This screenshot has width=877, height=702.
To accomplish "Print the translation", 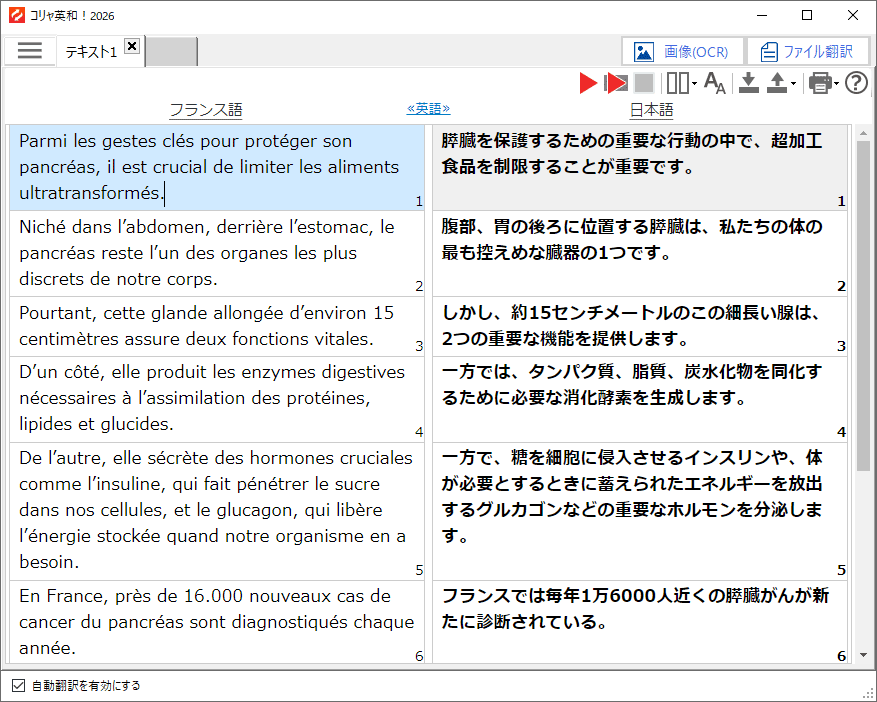I will (820, 83).
